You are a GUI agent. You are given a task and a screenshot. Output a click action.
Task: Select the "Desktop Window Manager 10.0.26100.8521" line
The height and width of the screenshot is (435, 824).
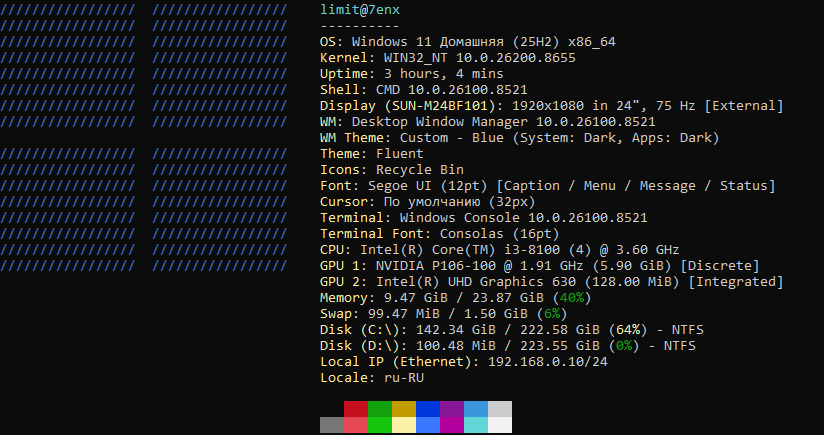[x=488, y=122]
